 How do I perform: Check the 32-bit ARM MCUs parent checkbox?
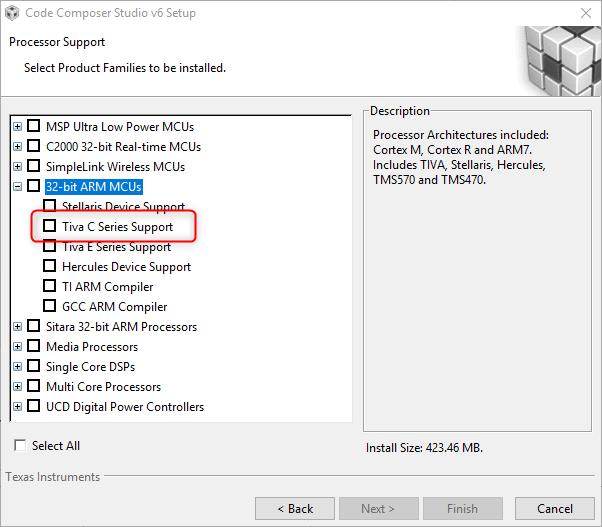(34, 186)
